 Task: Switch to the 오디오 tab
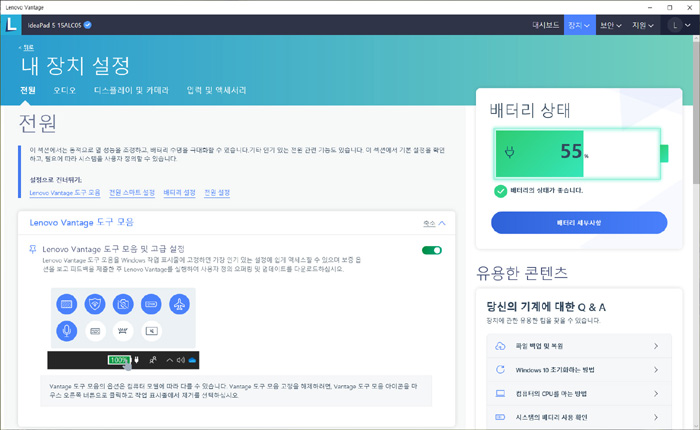(x=65, y=90)
